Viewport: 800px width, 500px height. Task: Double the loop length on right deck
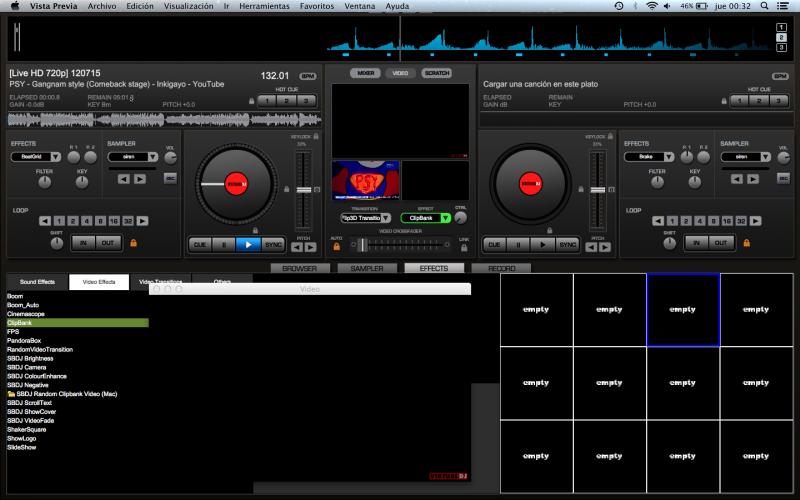756,221
